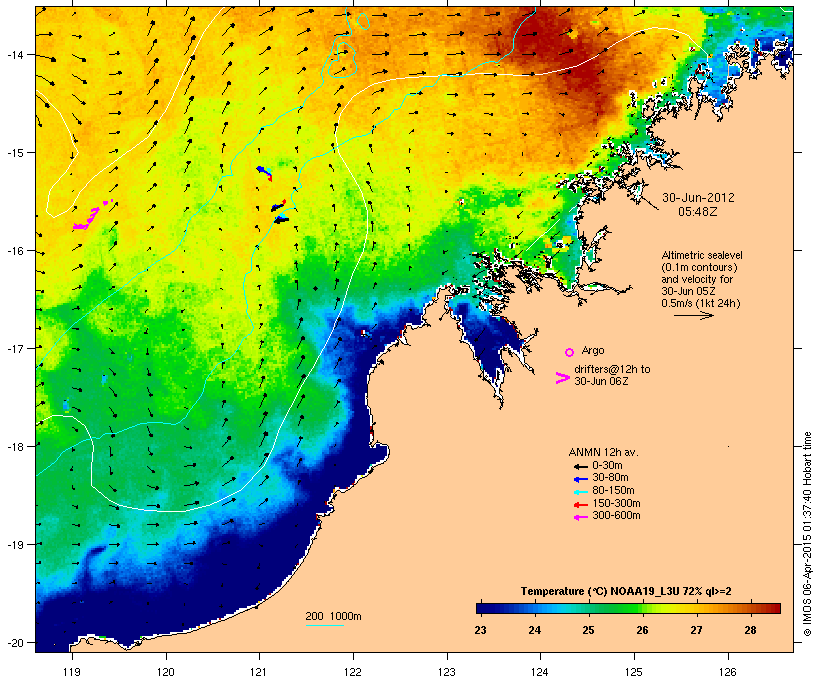Click the '200 1000m' contour label
820x680 pixels.
[333, 616]
